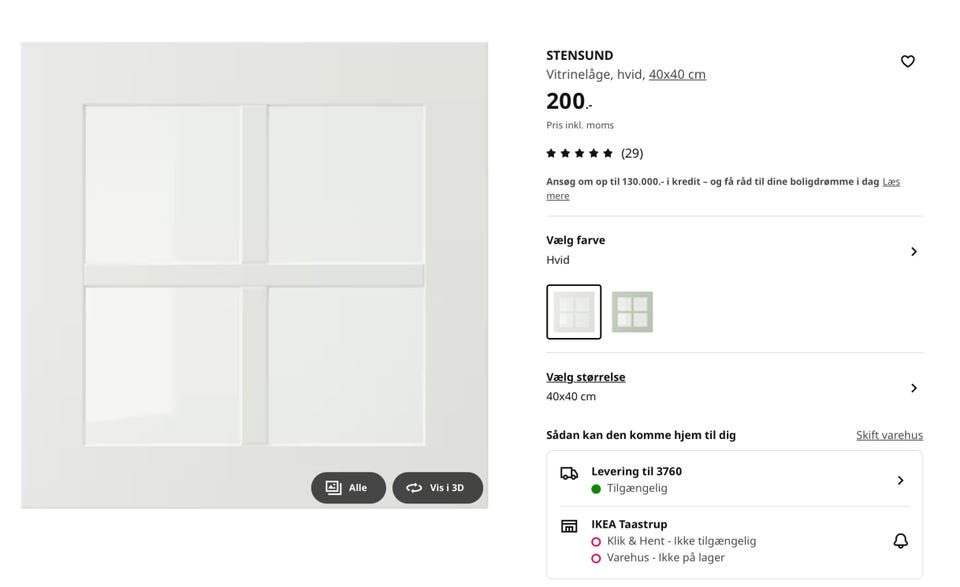Open all images with Alle button
The image size is (960, 587).
(348, 488)
